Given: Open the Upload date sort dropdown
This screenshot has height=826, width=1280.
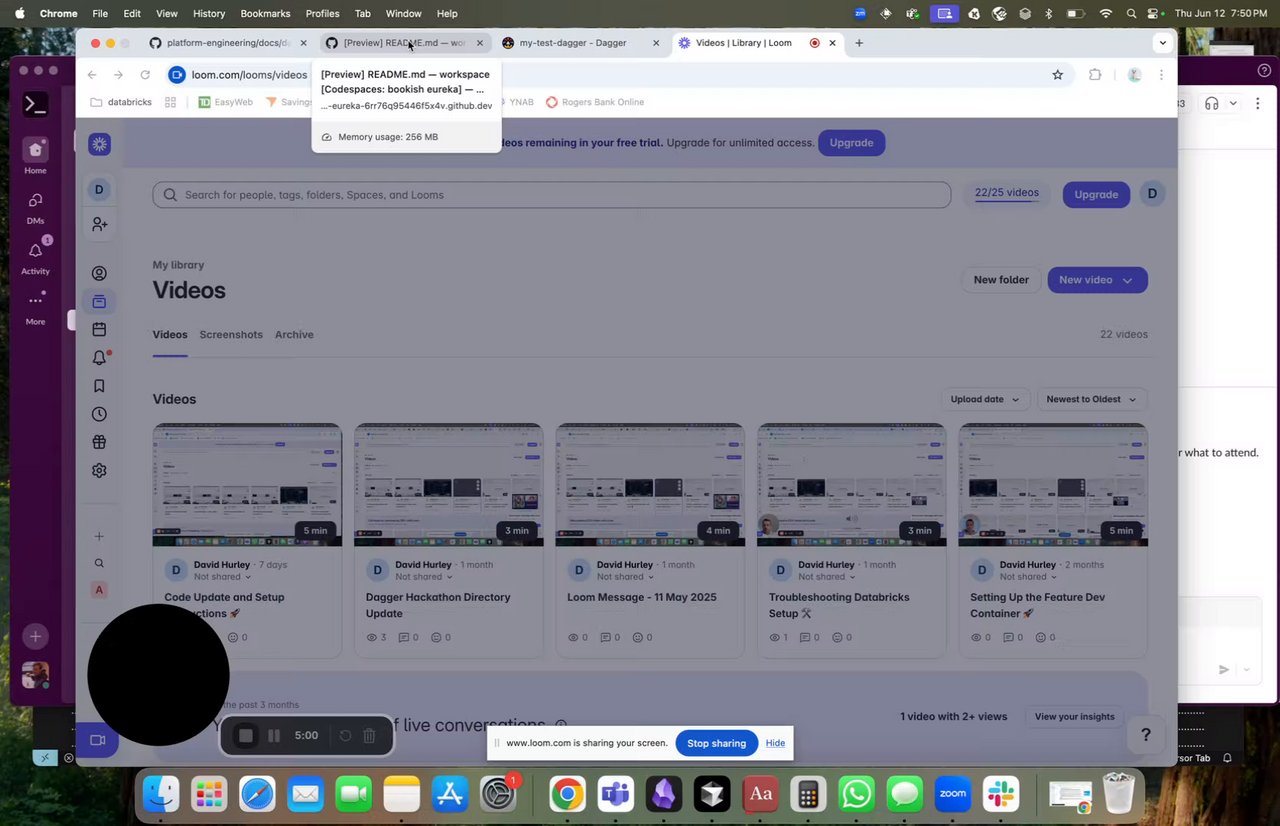Looking at the screenshot, I should (x=985, y=399).
